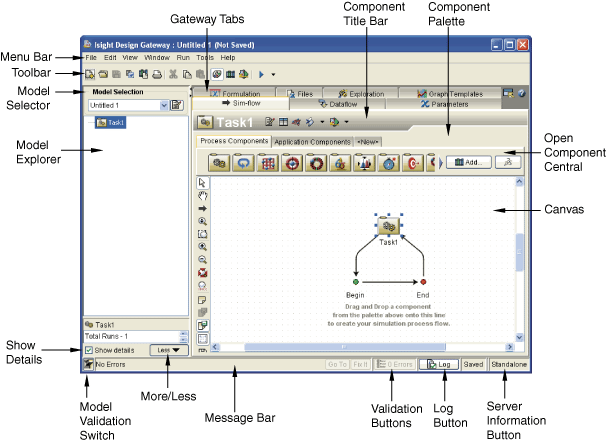Click the canvas horizontal scrollbar right arrow
Image resolution: width=610 pixels, height=443 pixels.
point(509,347)
